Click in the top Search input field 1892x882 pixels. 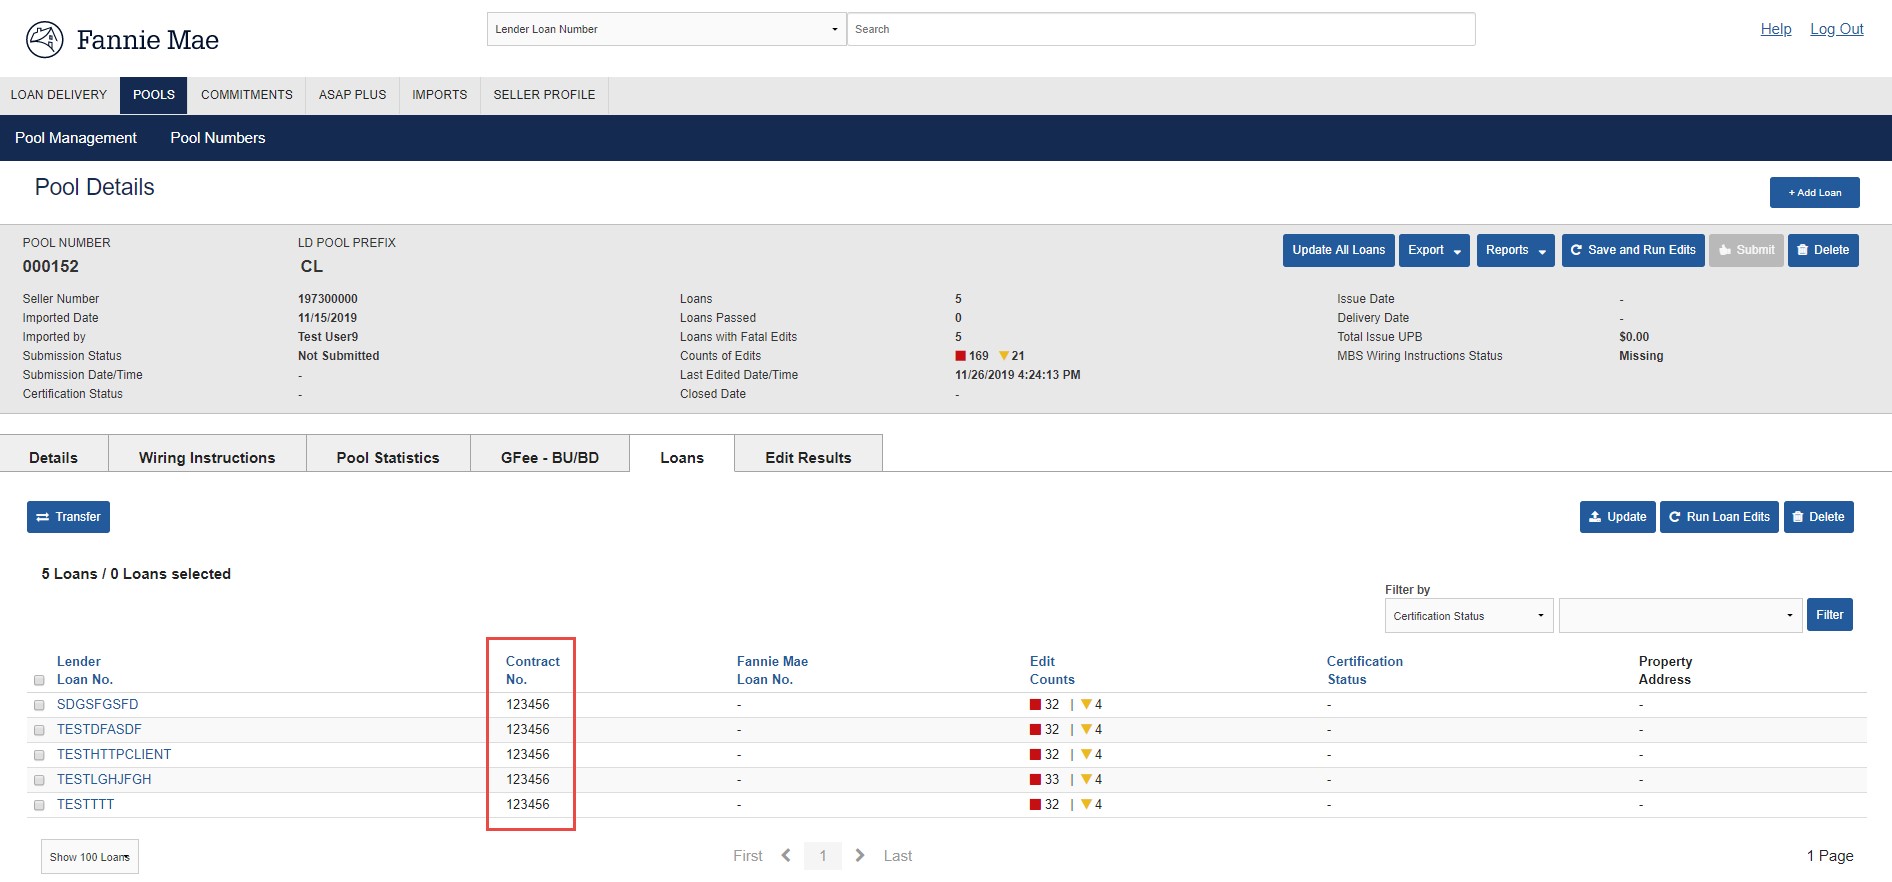pos(1161,29)
